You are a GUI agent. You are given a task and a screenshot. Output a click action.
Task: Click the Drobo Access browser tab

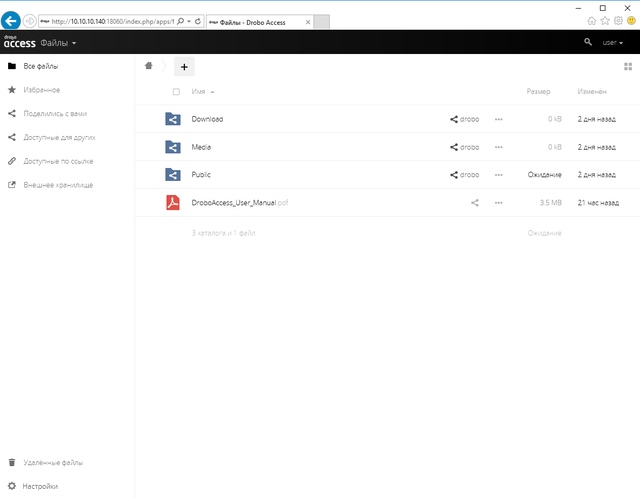[260, 20]
